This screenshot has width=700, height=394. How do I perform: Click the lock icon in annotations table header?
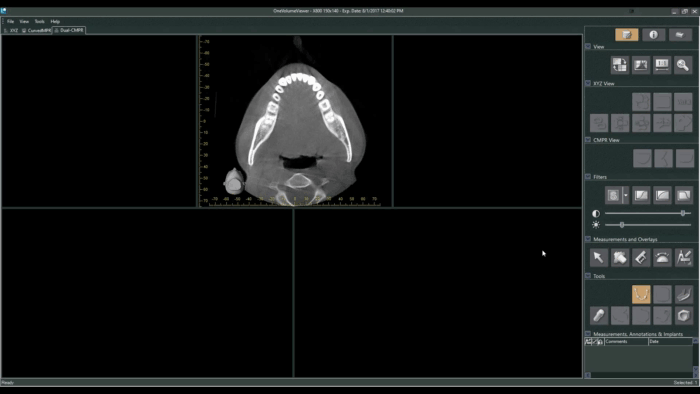[x=600, y=341]
